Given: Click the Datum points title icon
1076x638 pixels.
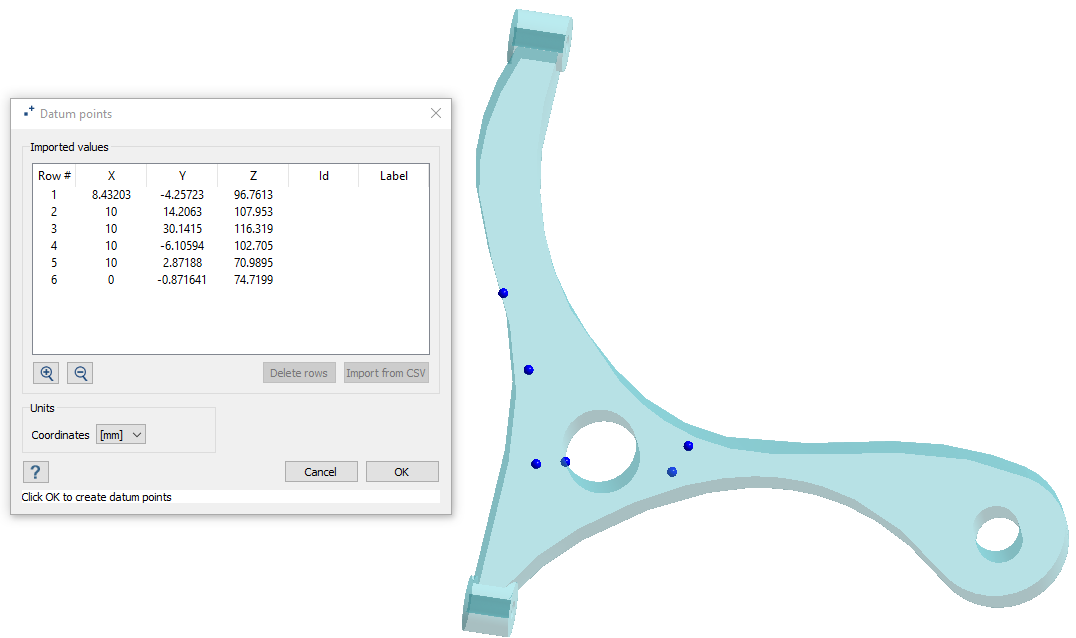Looking at the screenshot, I should point(29,112).
